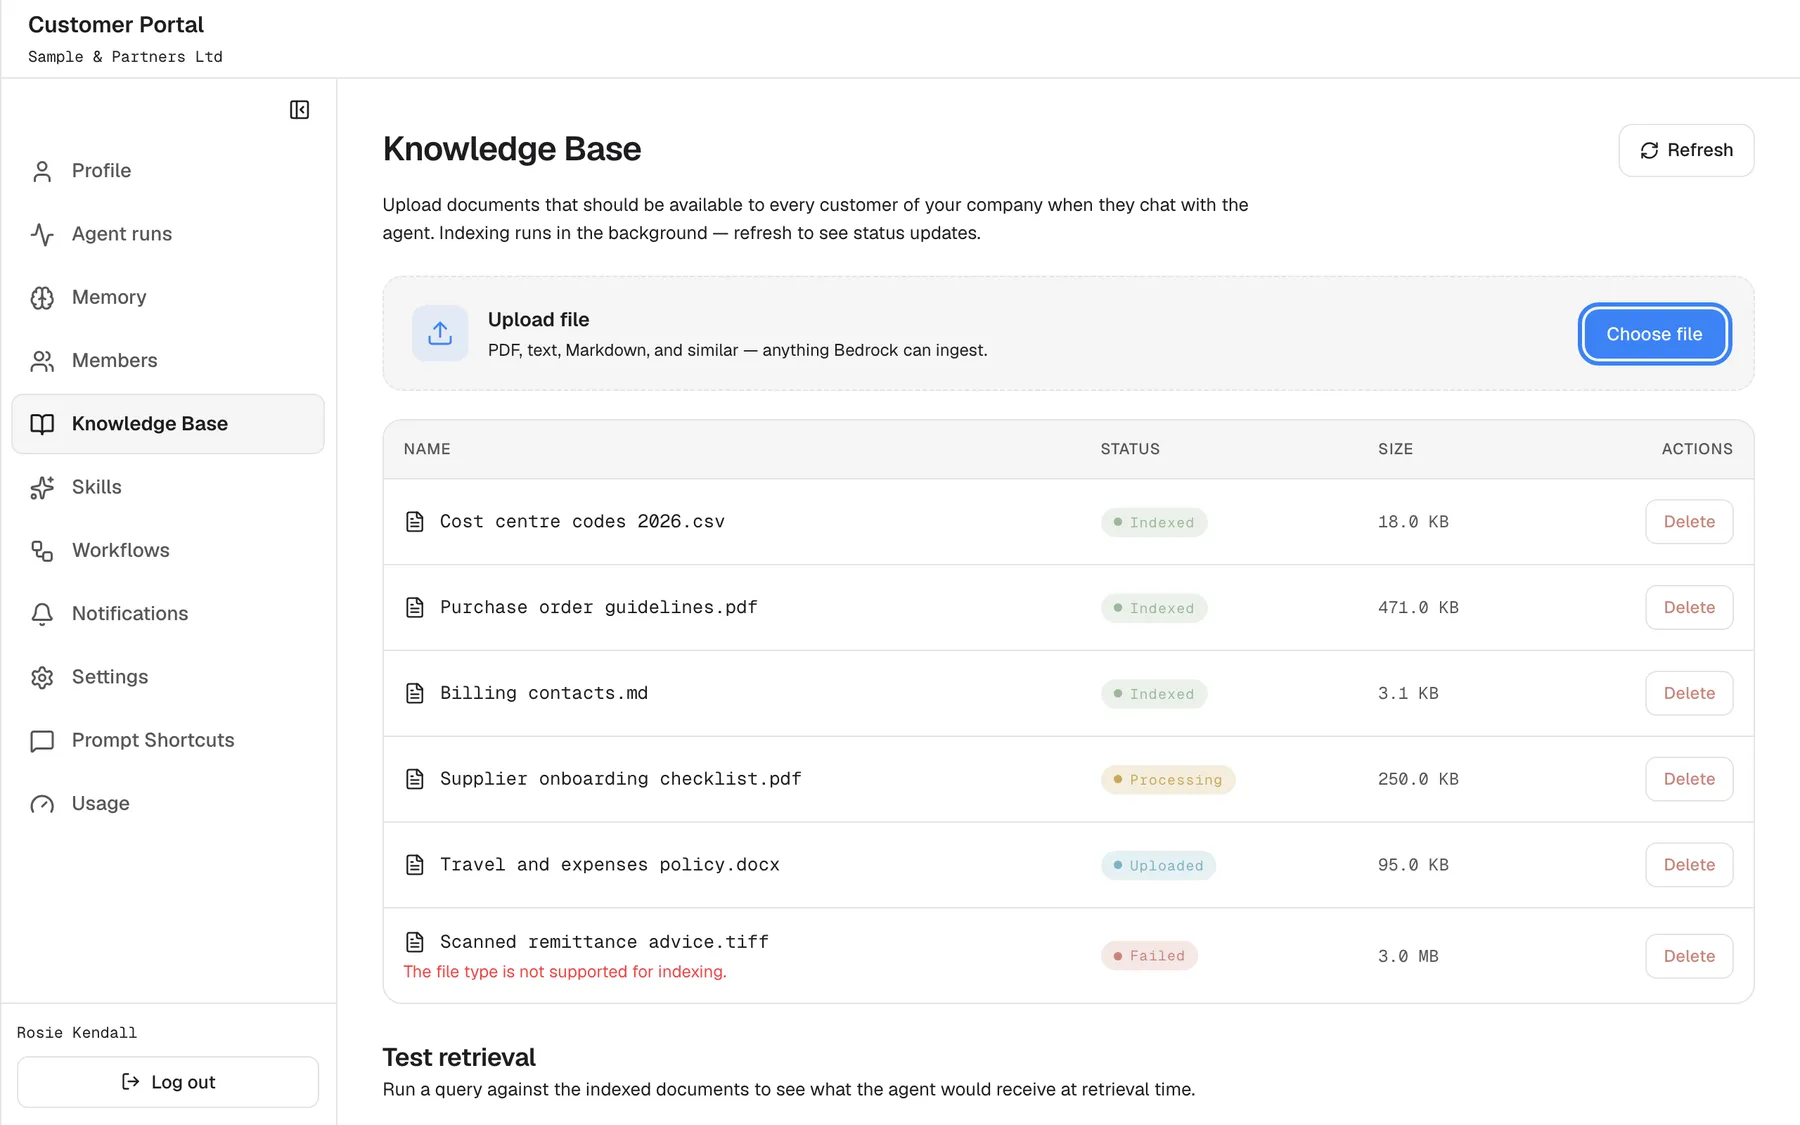Click the Processing status badge
Screen dimensions: 1800x1125
(x=1168, y=780)
